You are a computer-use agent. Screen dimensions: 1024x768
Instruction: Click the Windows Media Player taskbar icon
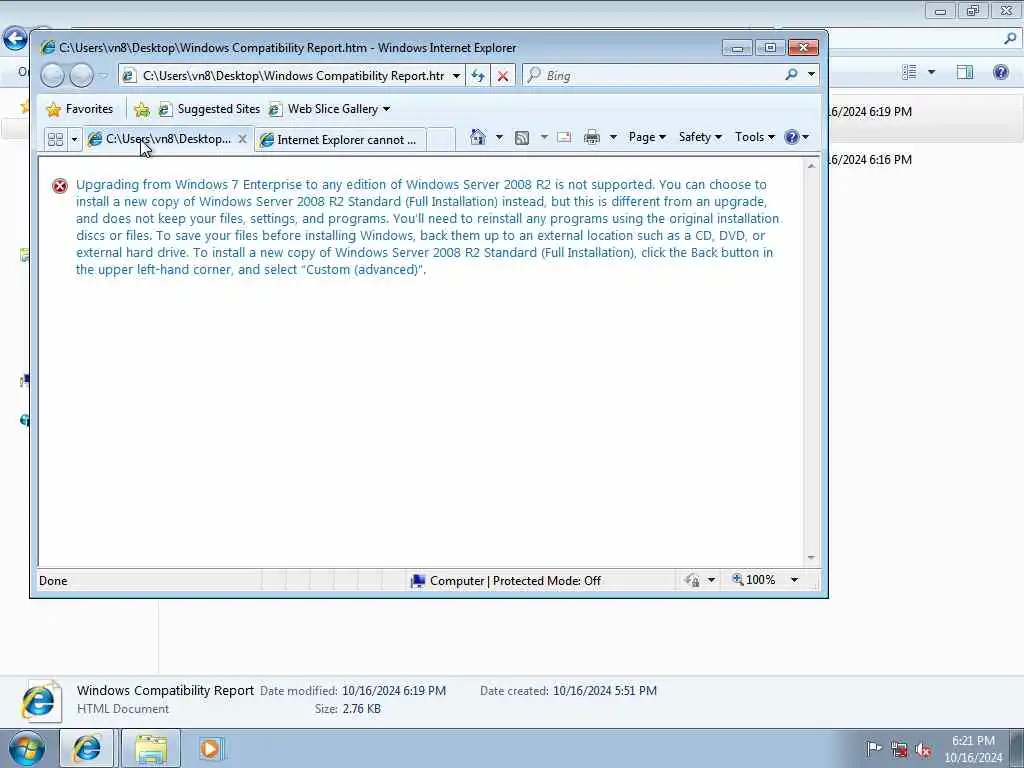(x=211, y=748)
